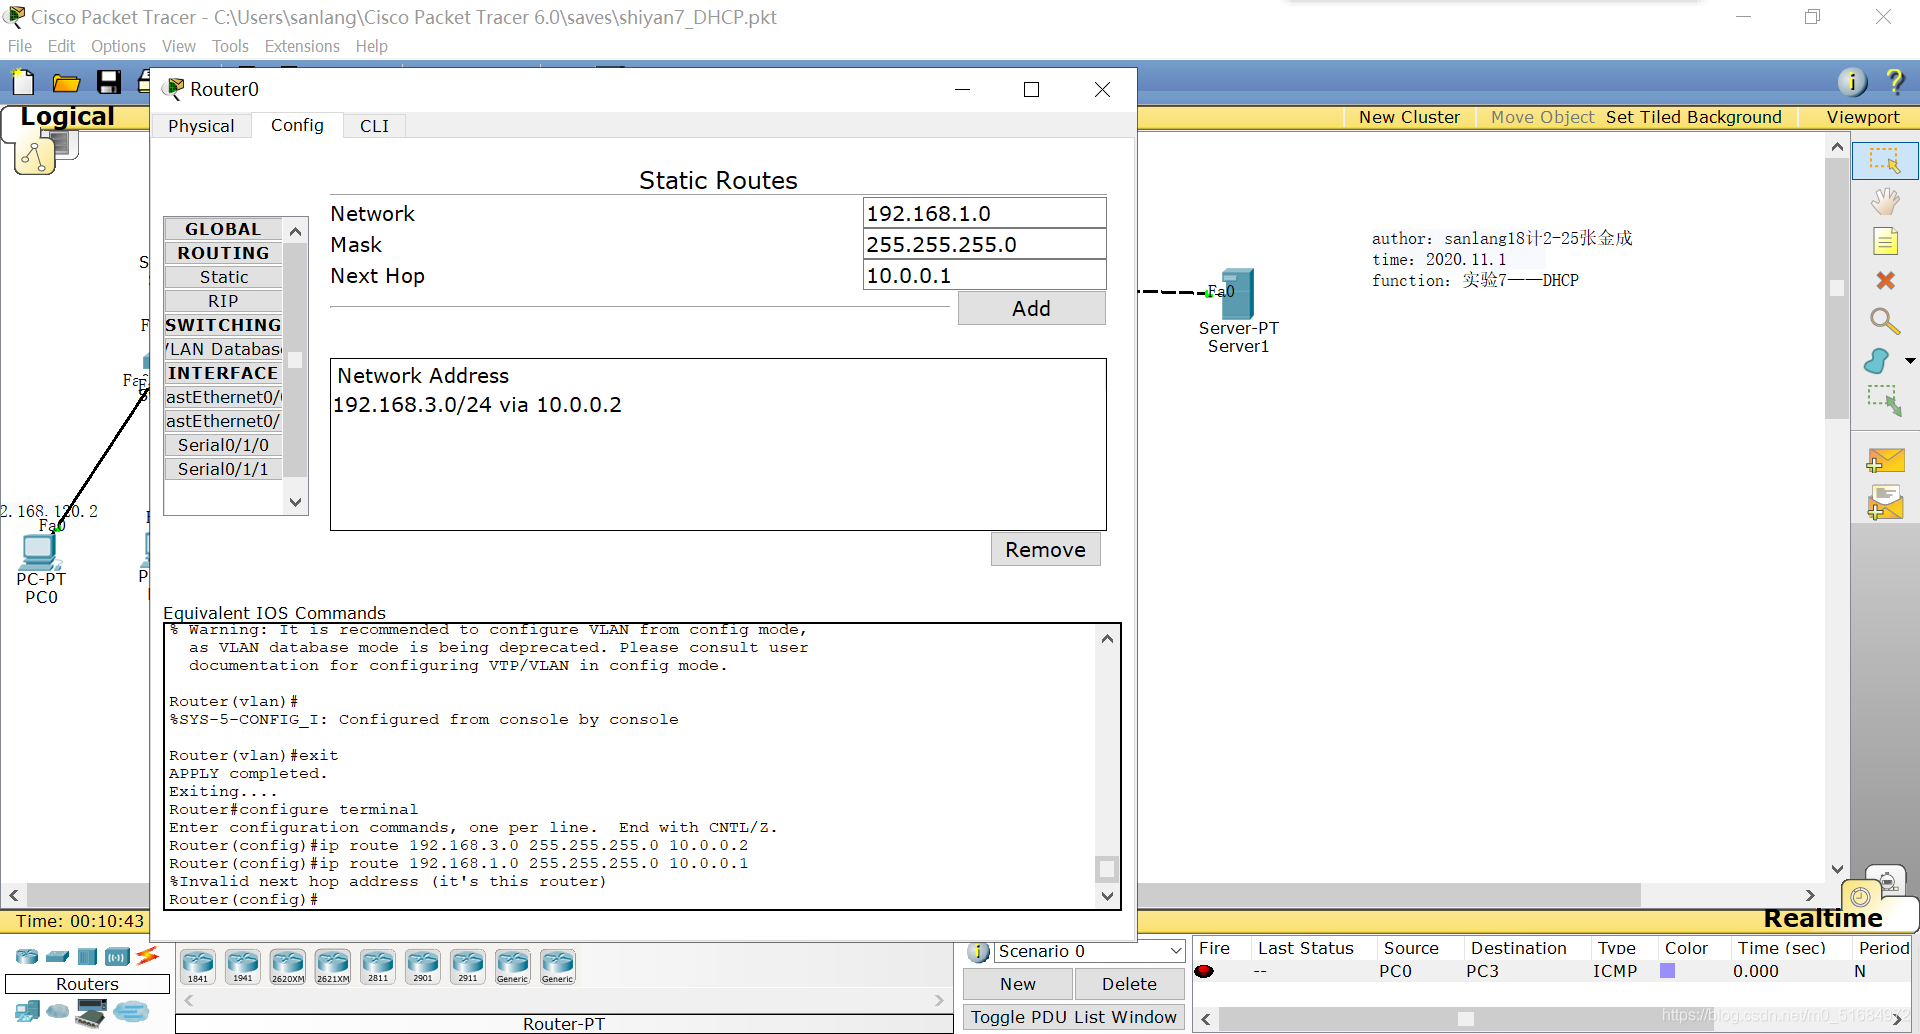Click Toggle PDU List Window button

pos(1074,1017)
